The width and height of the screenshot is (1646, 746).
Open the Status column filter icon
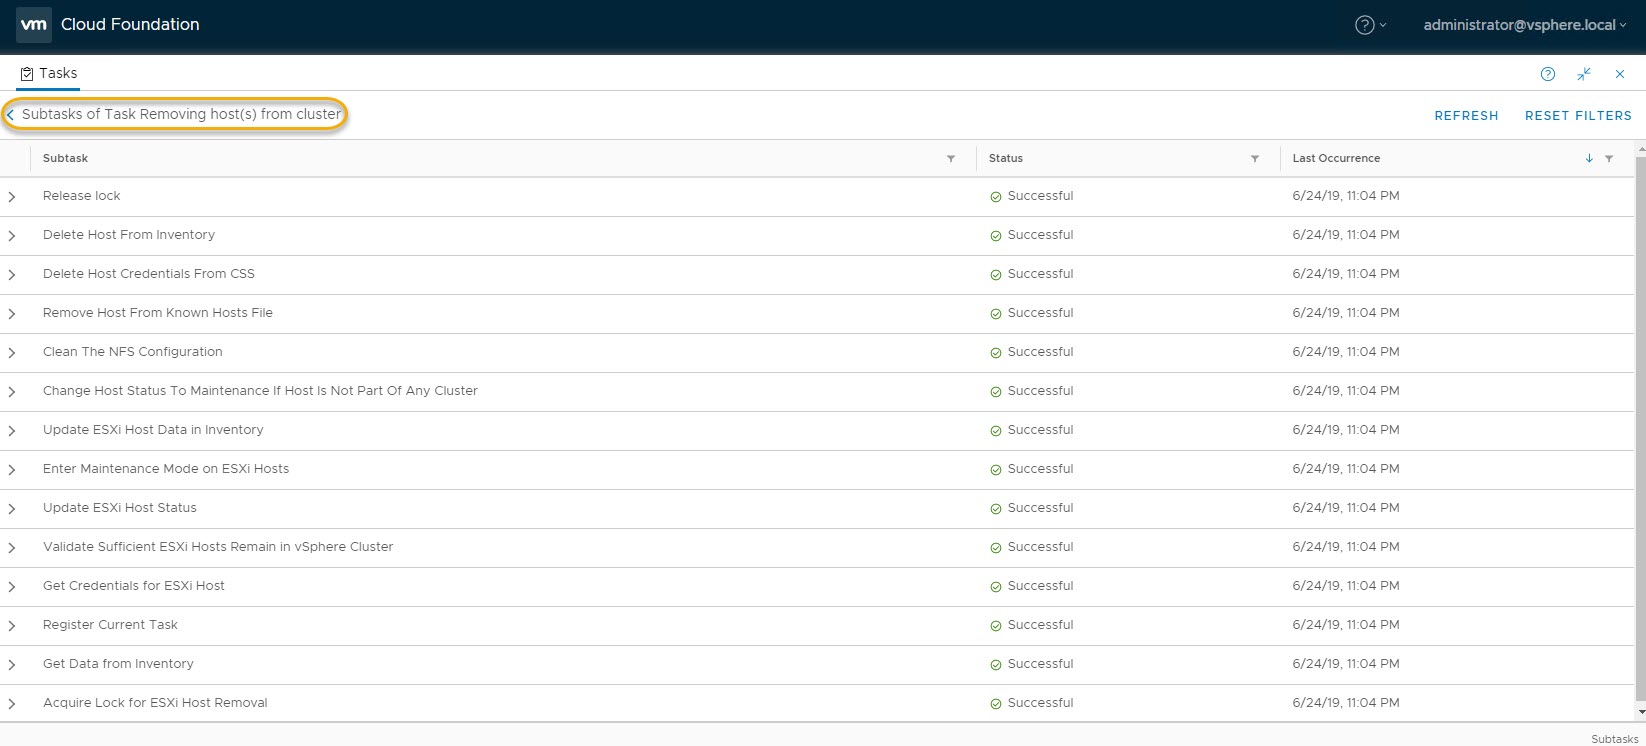(1254, 159)
